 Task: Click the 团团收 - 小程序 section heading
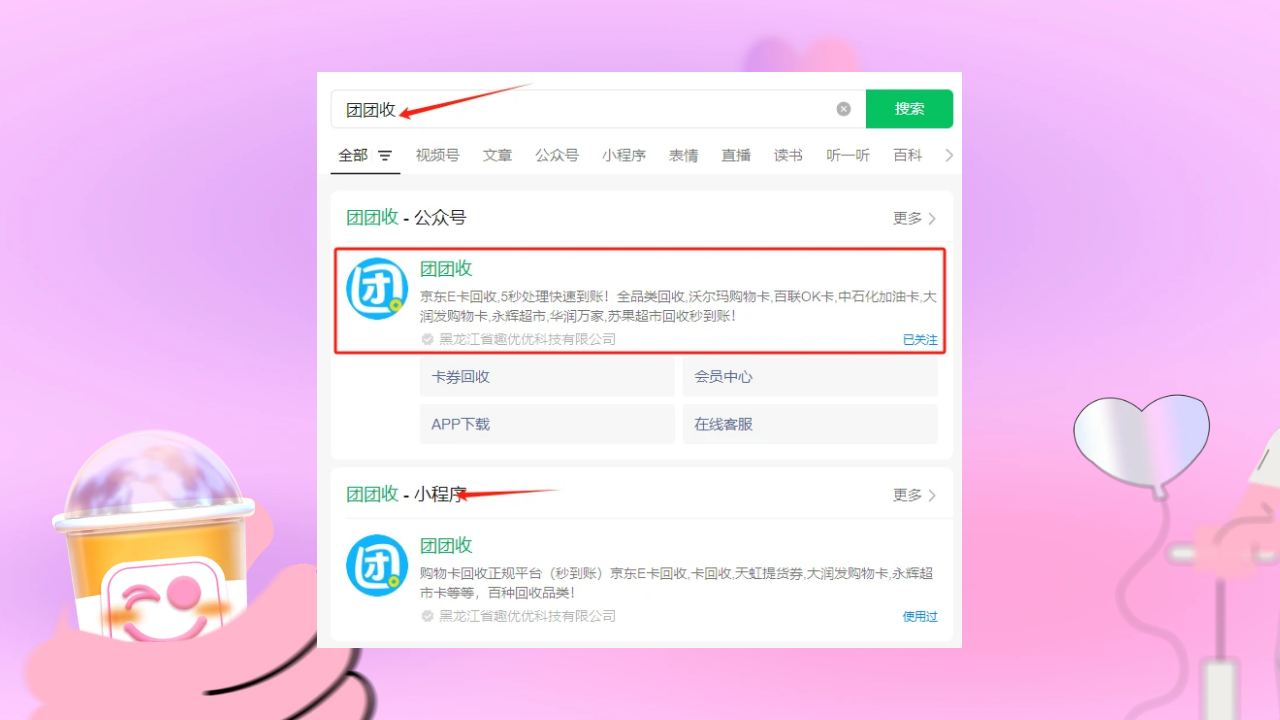click(406, 494)
